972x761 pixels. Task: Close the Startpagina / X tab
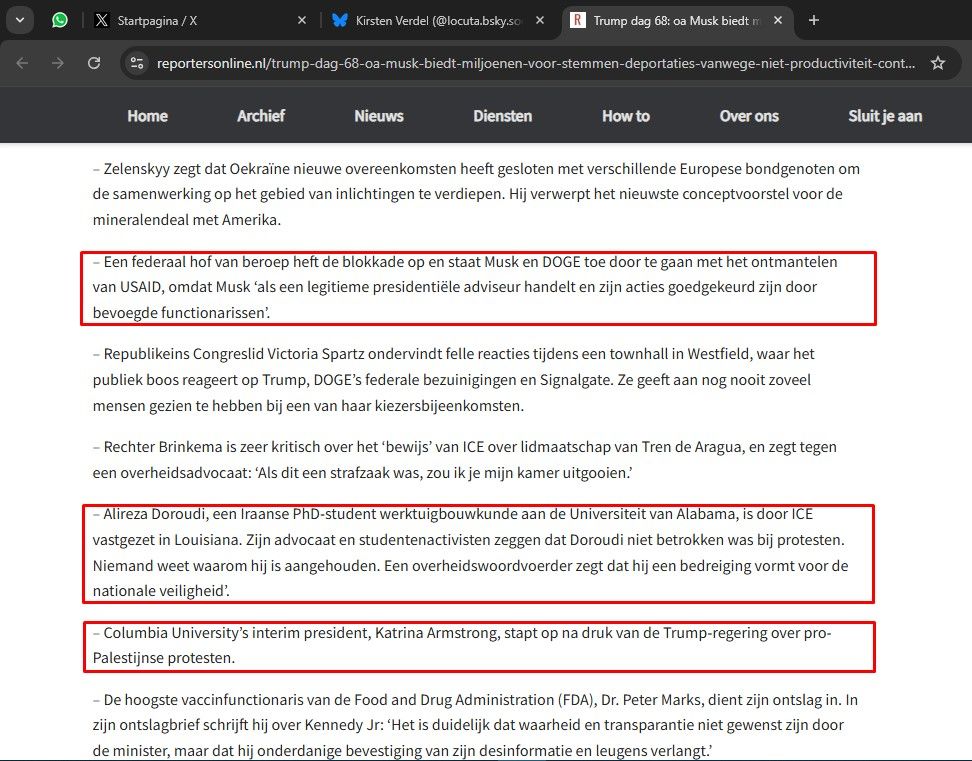[302, 20]
